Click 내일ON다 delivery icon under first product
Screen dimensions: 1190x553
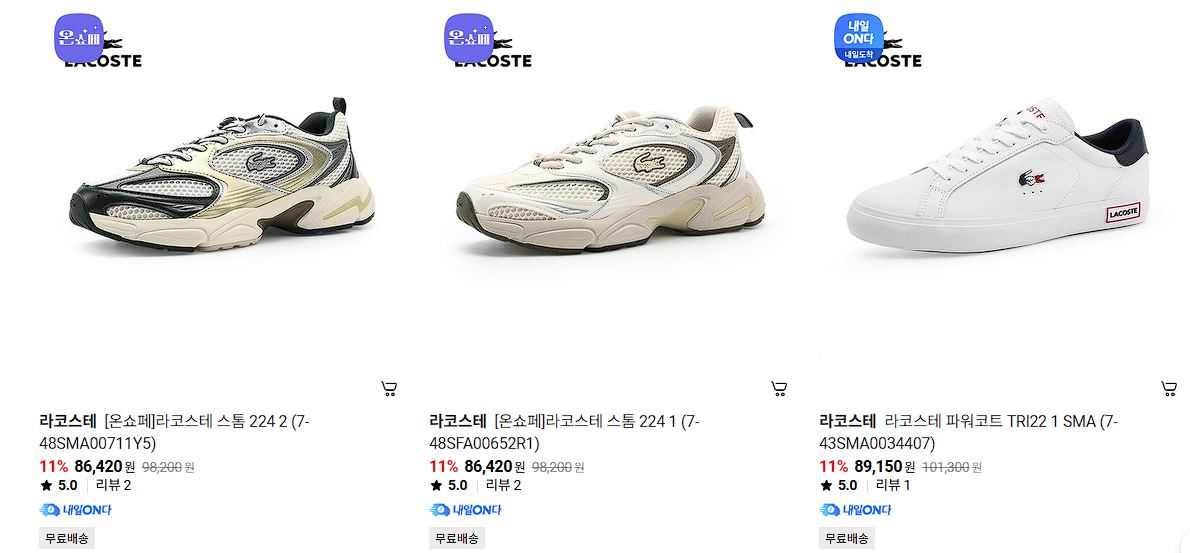75,510
